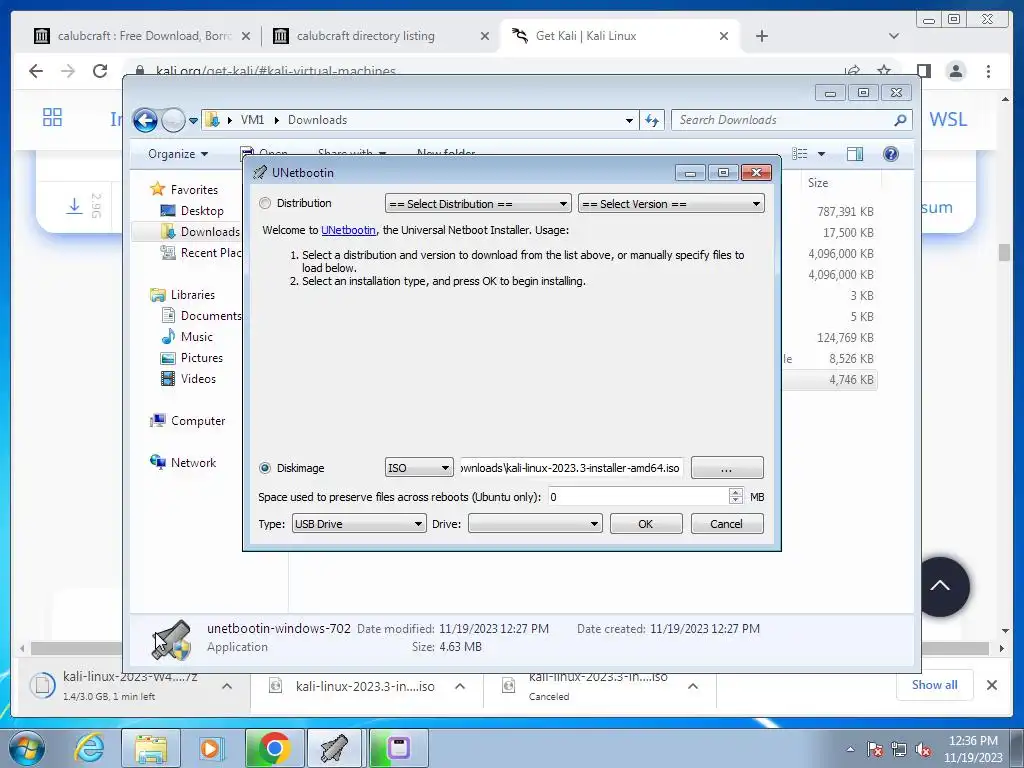This screenshot has height=768, width=1024.
Task: Open Windows Explorer taskbar icon
Action: 151,748
